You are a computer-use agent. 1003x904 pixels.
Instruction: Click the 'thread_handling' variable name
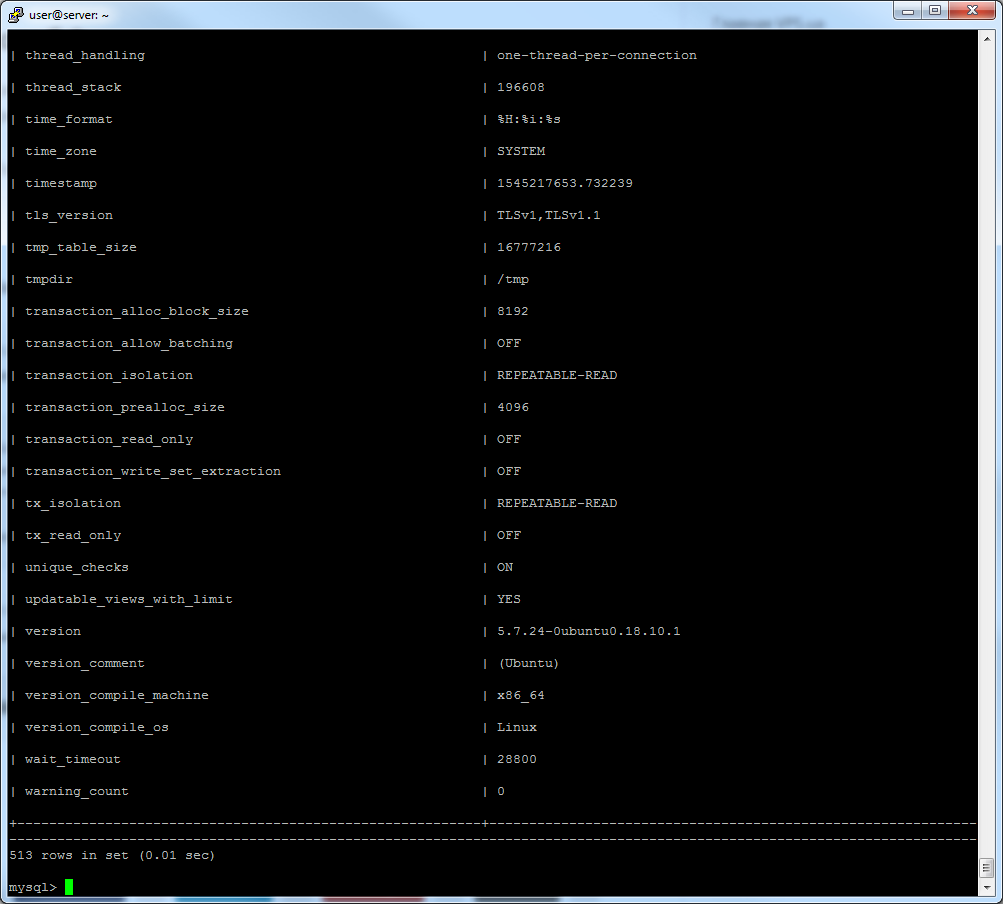pos(85,56)
